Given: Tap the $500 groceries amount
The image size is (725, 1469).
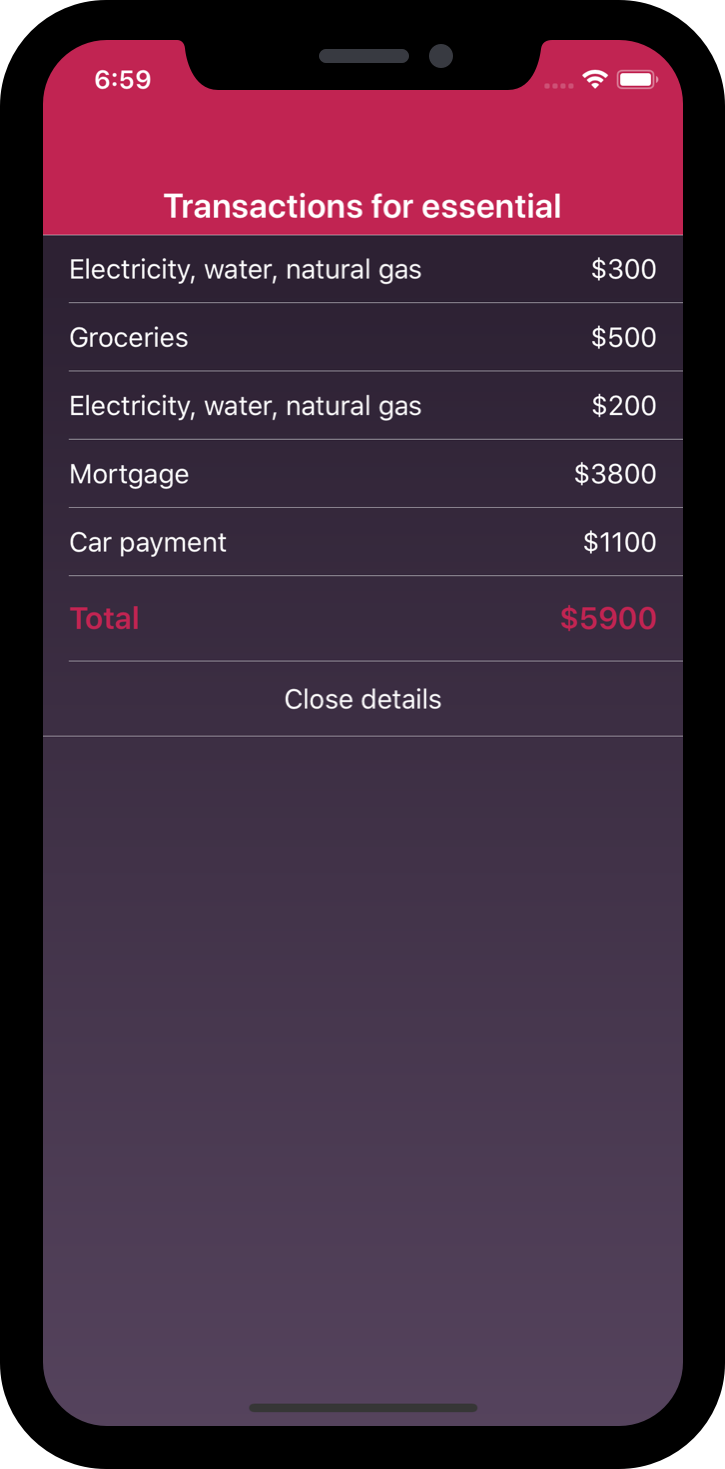Looking at the screenshot, I should [623, 338].
